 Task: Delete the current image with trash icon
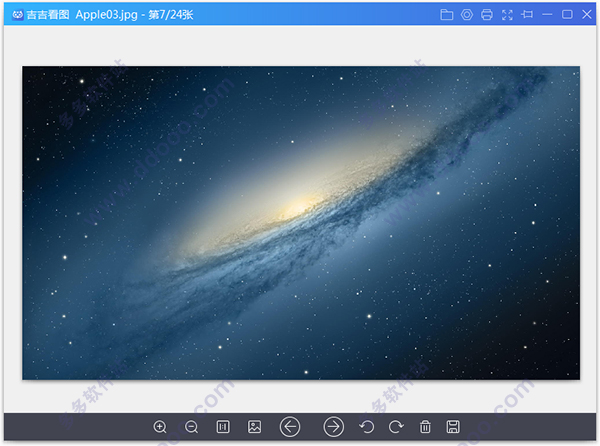pyautogui.click(x=425, y=426)
